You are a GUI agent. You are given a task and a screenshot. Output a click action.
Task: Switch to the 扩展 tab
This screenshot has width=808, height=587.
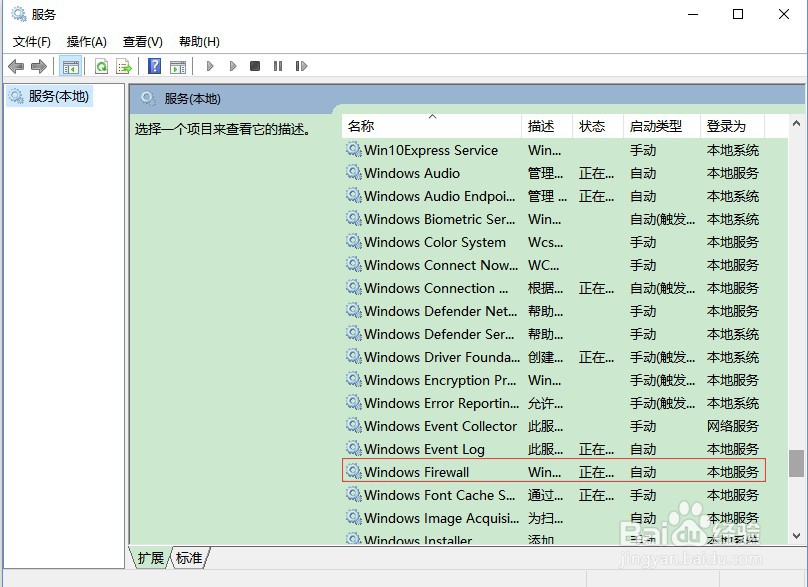[150, 558]
